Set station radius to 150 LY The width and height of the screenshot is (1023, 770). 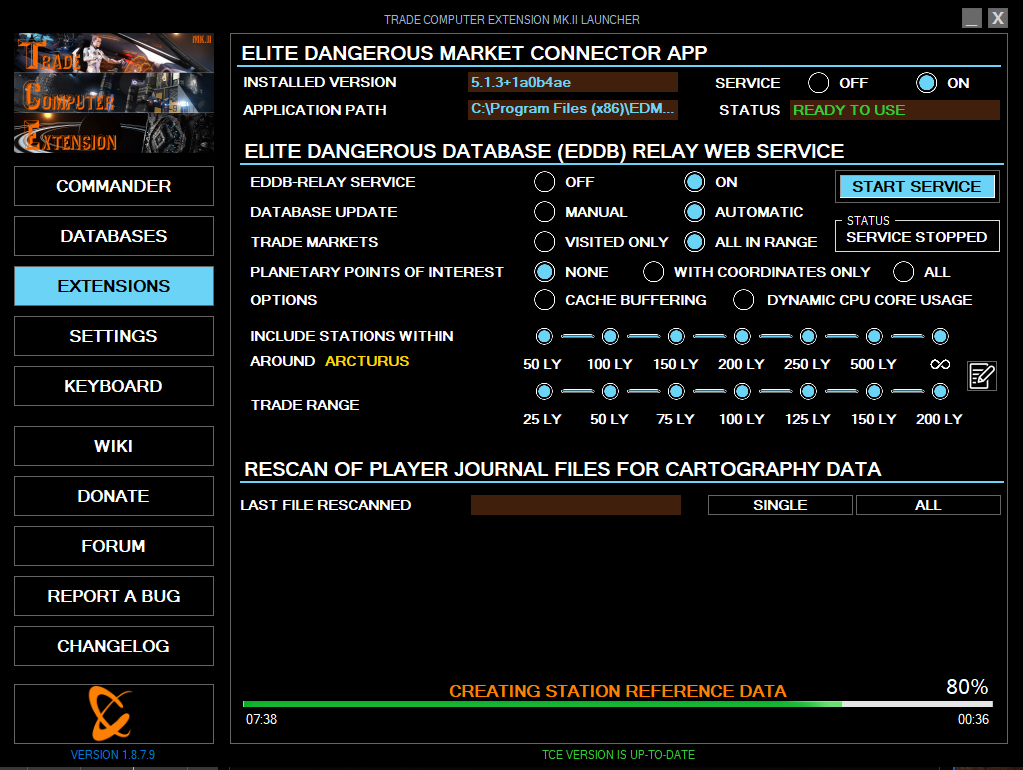pos(676,336)
